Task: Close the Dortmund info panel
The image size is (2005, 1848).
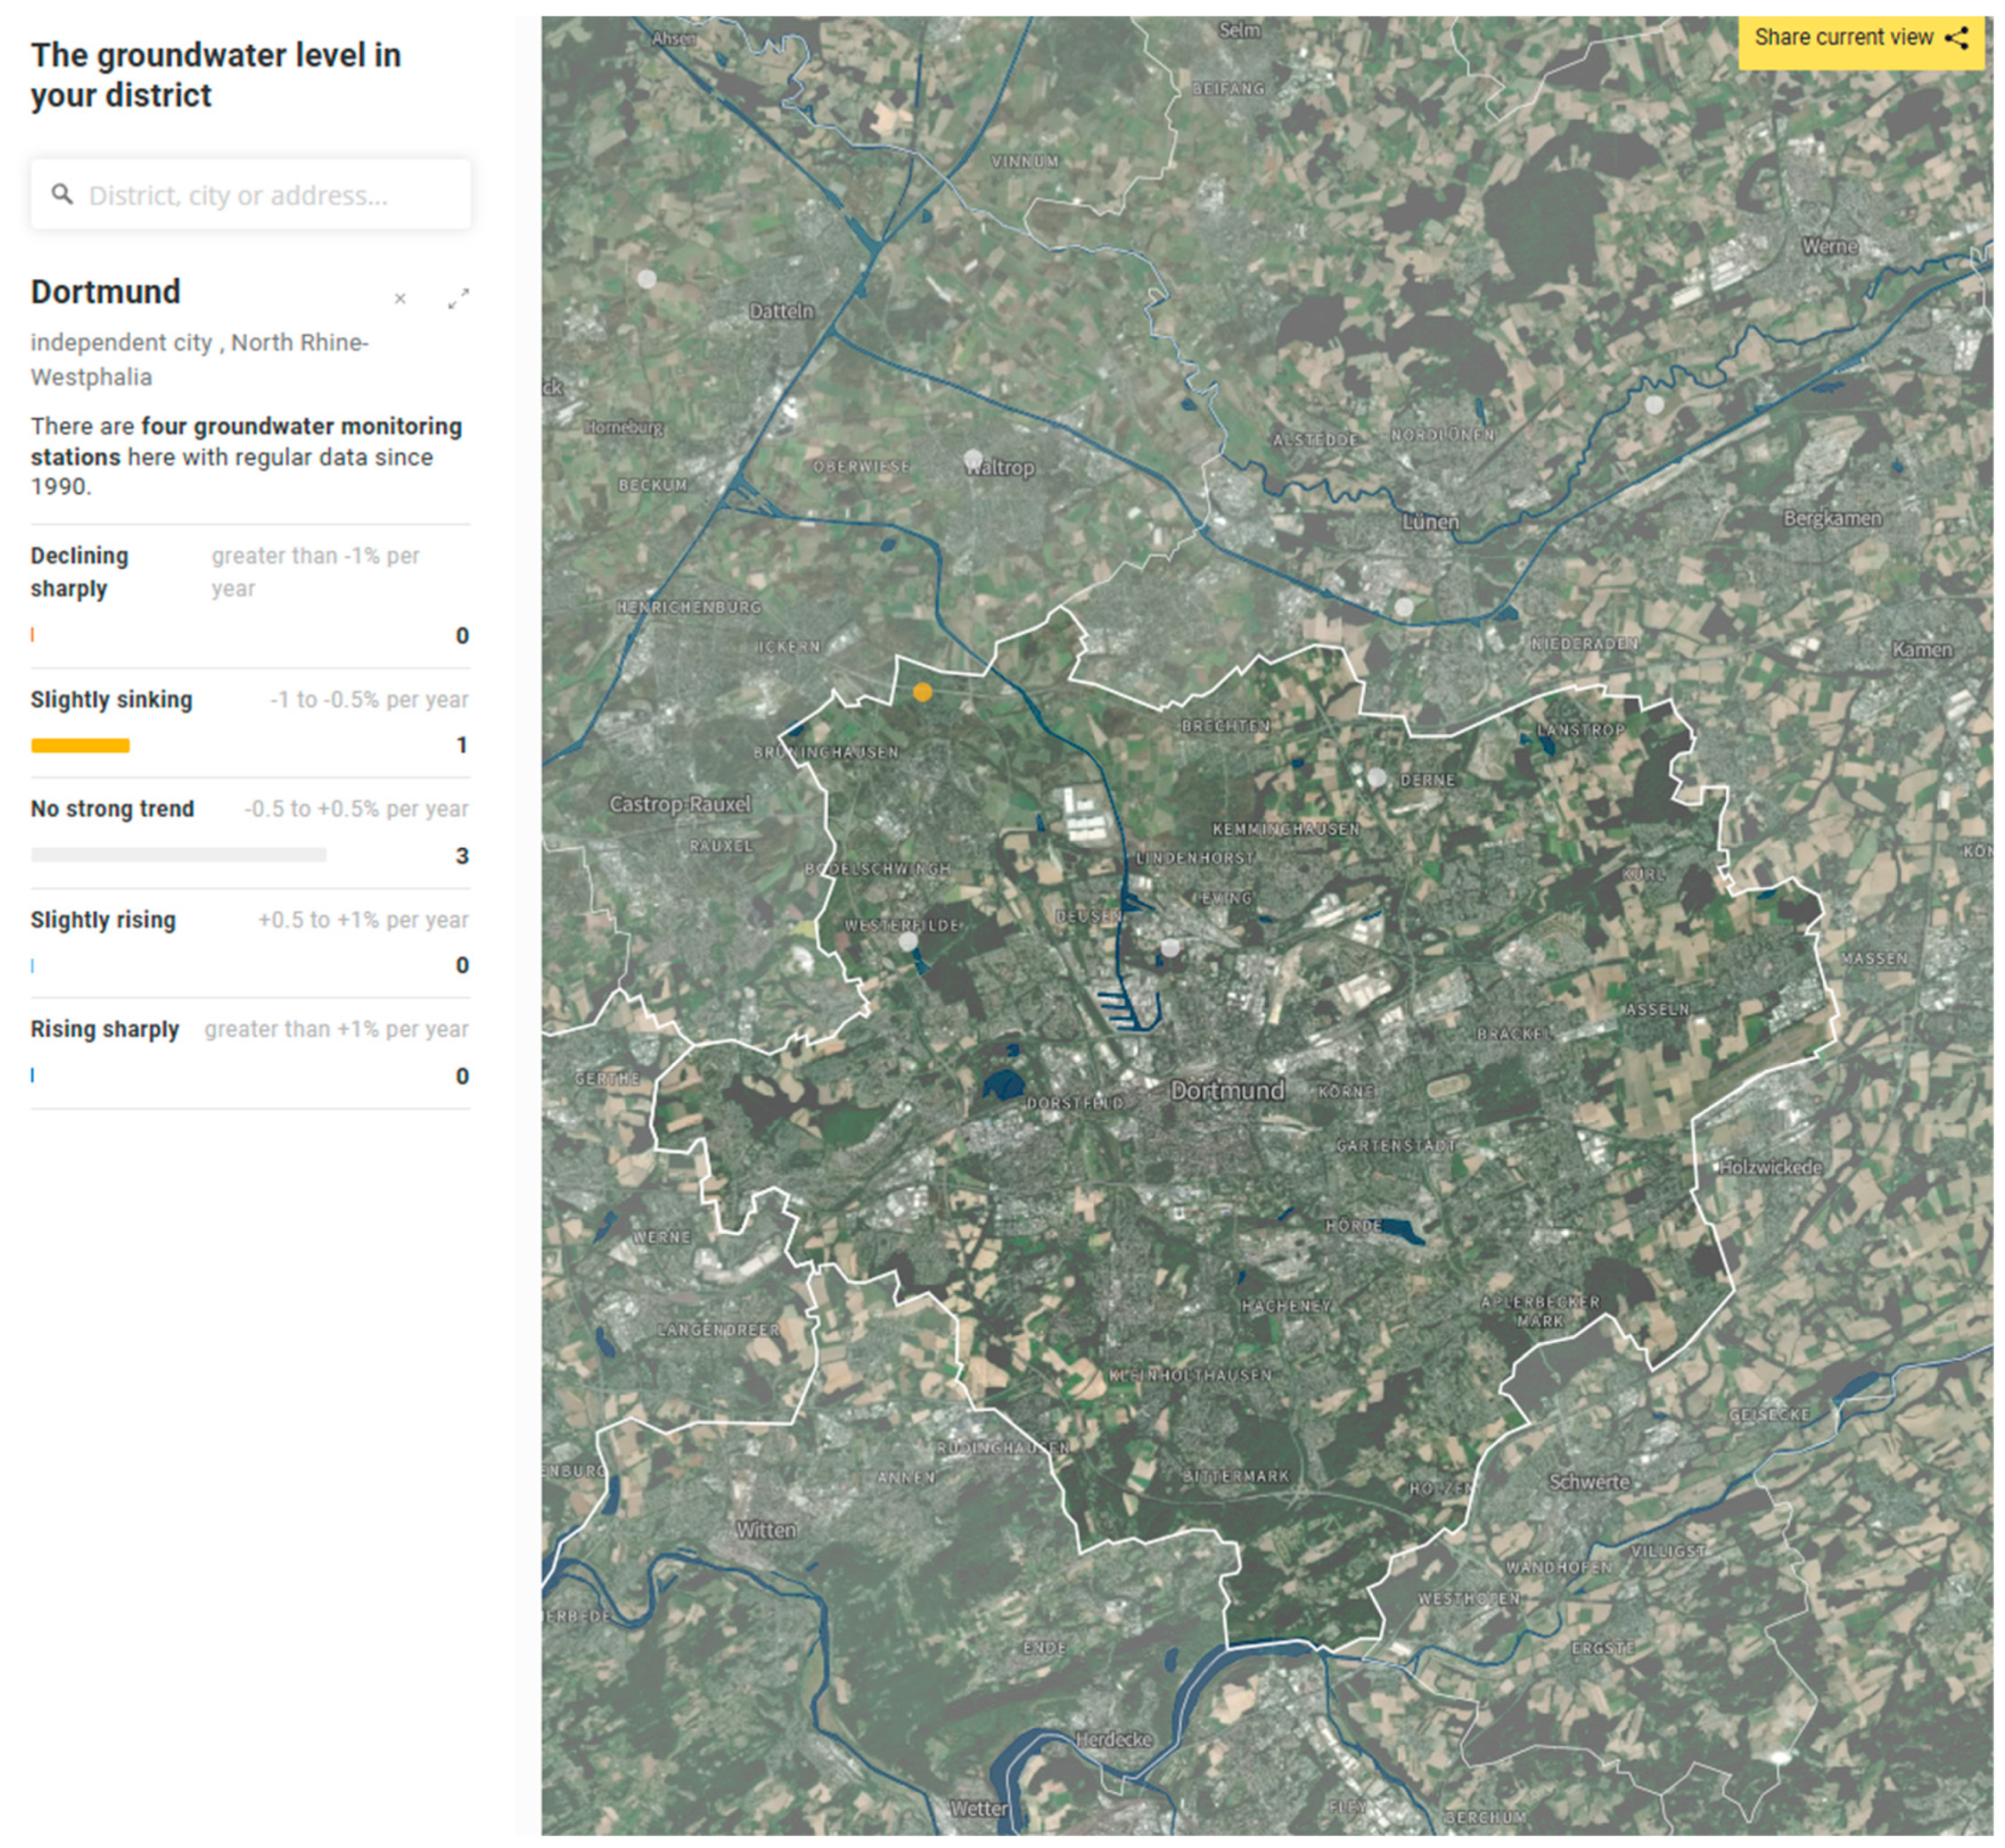Action: click(400, 299)
